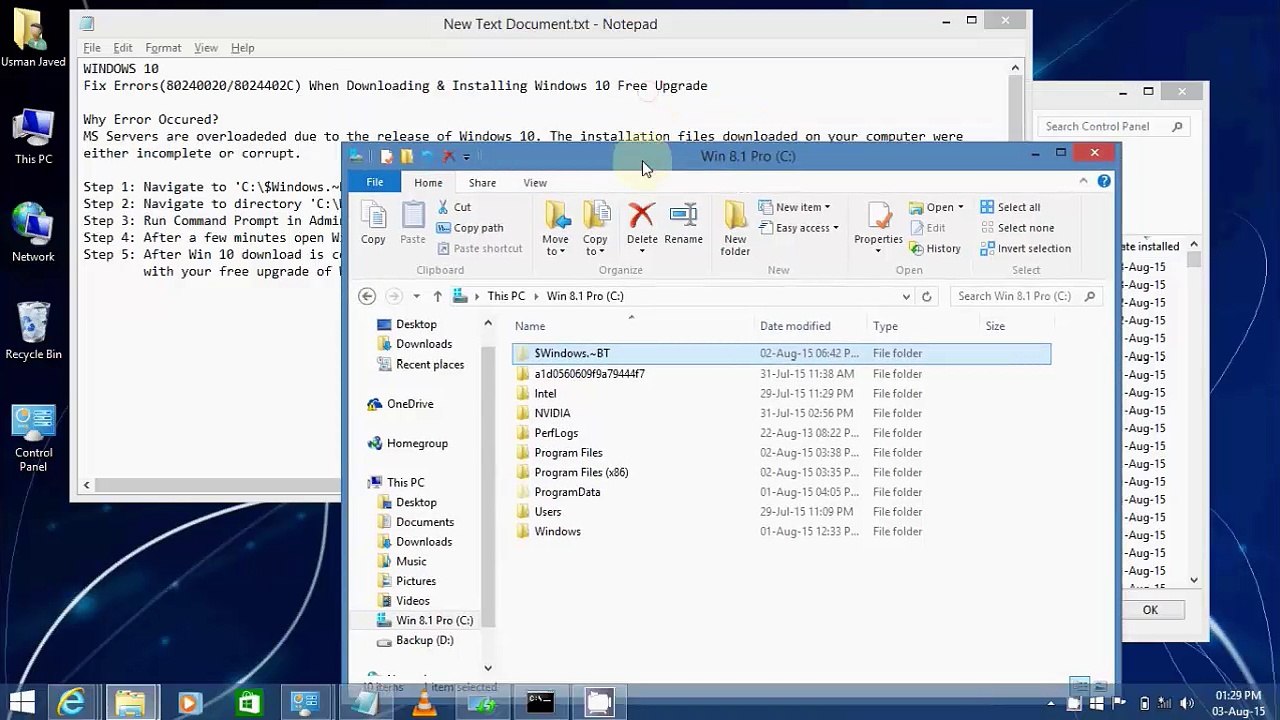Switch to the Share ribbon tab

coord(482,183)
